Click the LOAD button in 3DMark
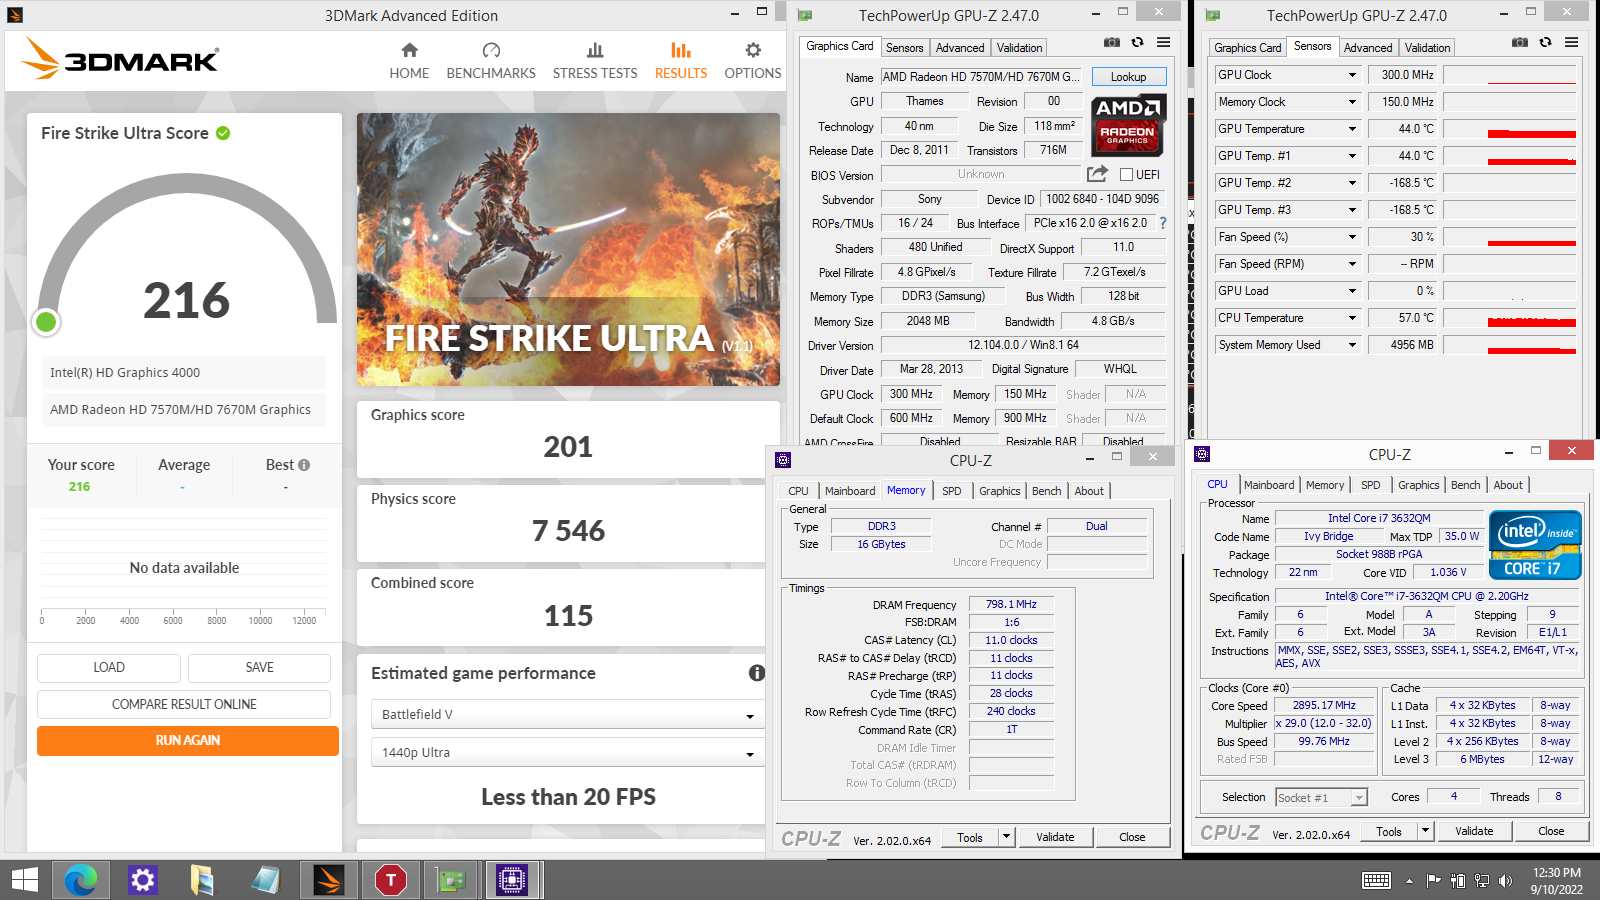 (109, 667)
